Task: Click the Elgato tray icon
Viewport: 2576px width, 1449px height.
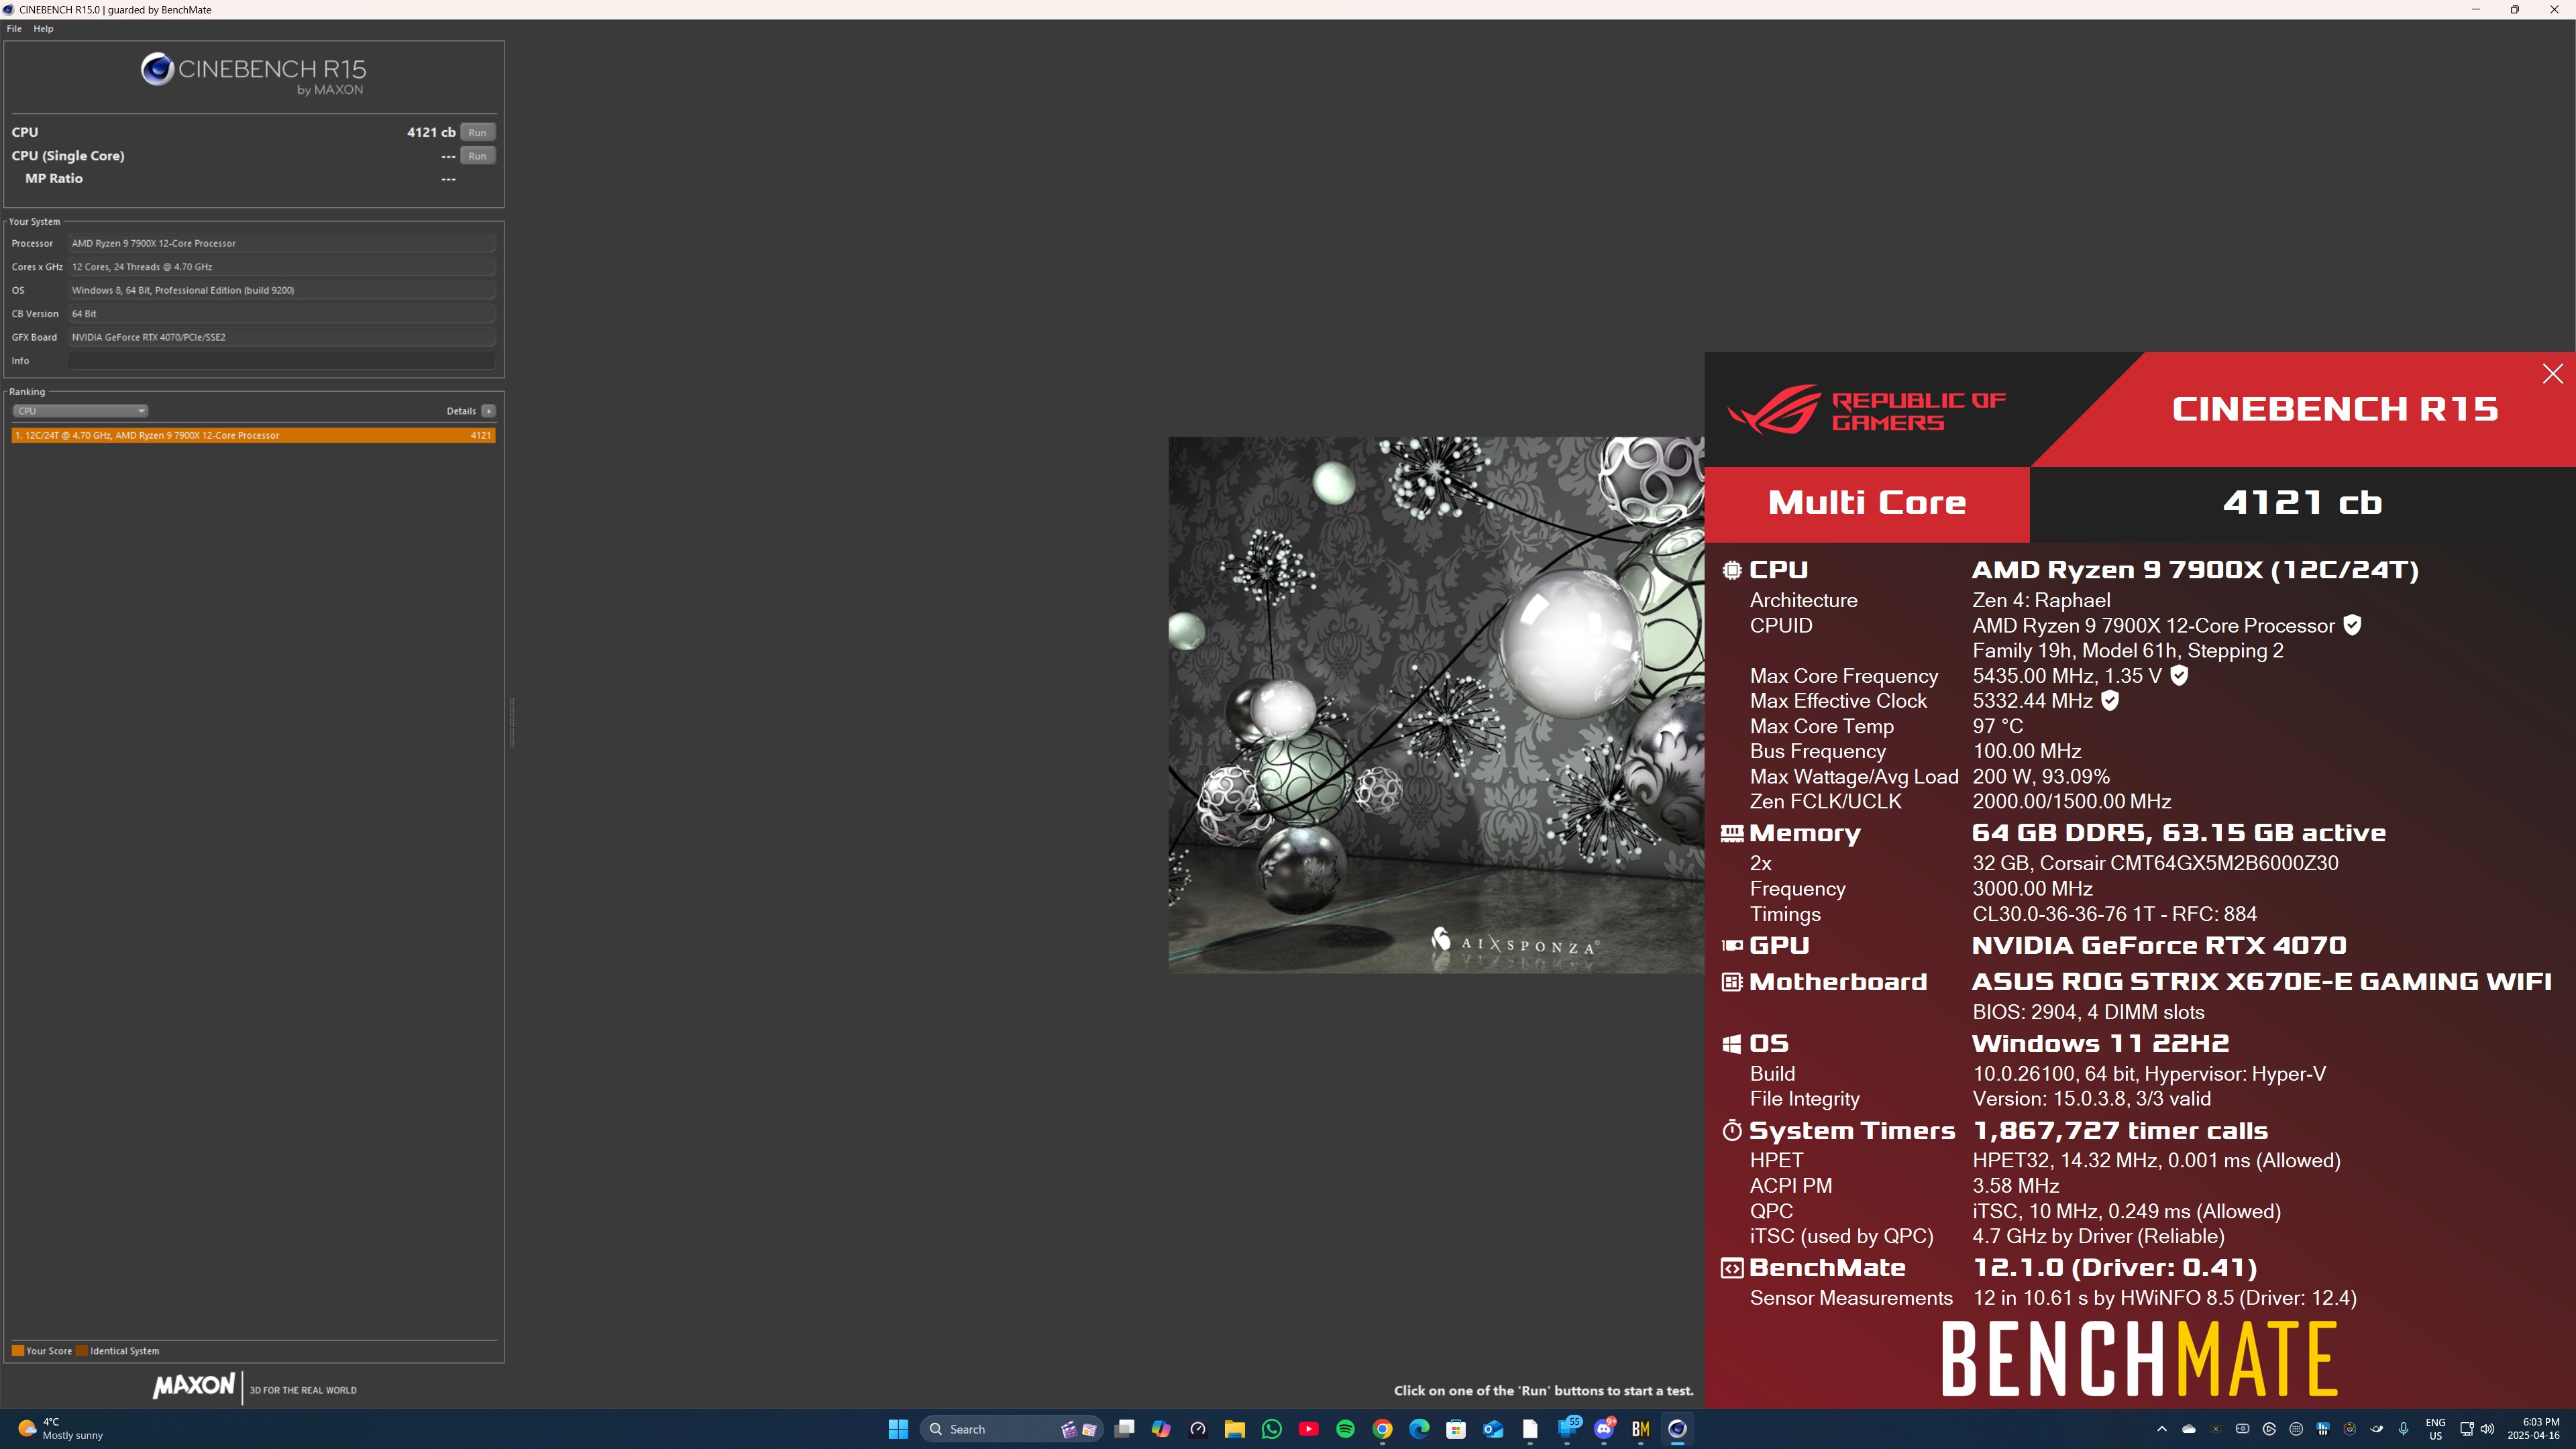Action: pos(2269,1429)
